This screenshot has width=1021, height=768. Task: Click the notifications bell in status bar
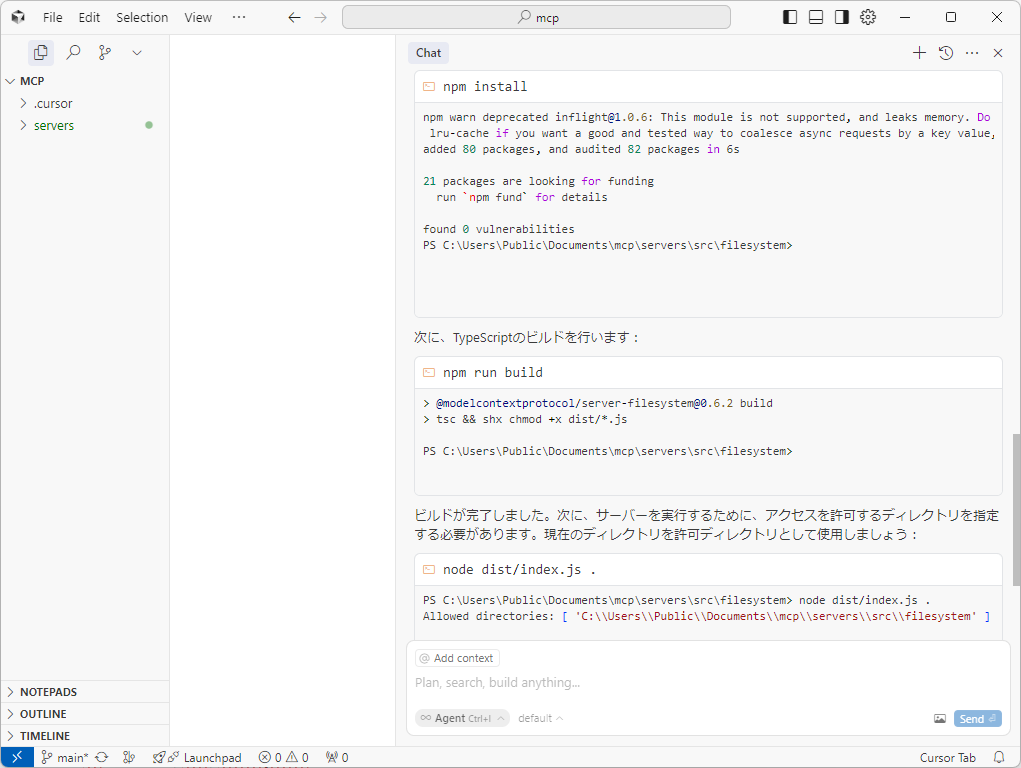[x=998, y=757]
